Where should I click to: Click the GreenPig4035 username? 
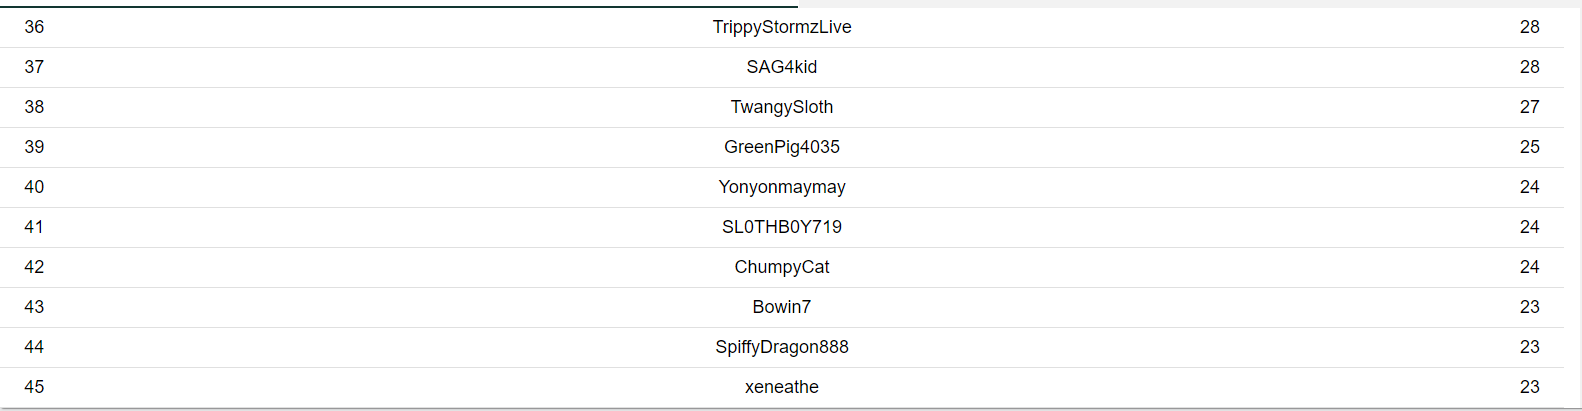tap(782, 147)
